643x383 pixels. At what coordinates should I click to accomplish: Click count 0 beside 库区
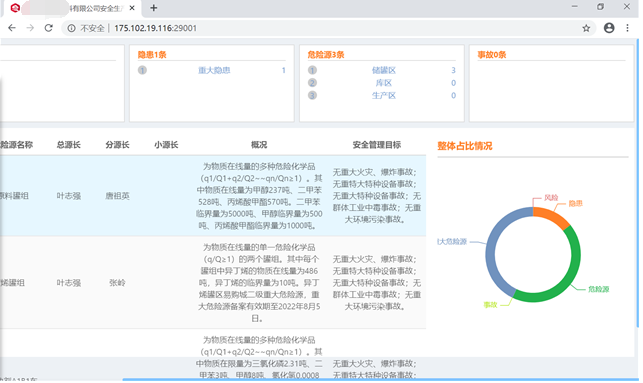point(453,83)
